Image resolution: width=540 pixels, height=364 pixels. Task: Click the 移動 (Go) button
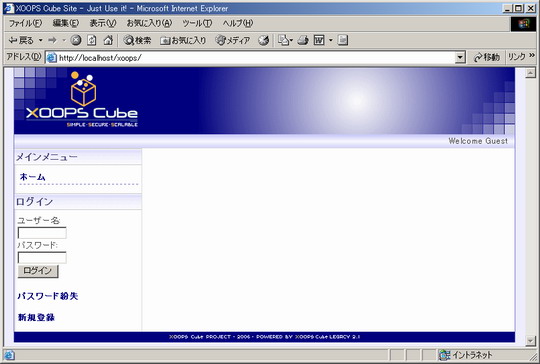(x=486, y=58)
